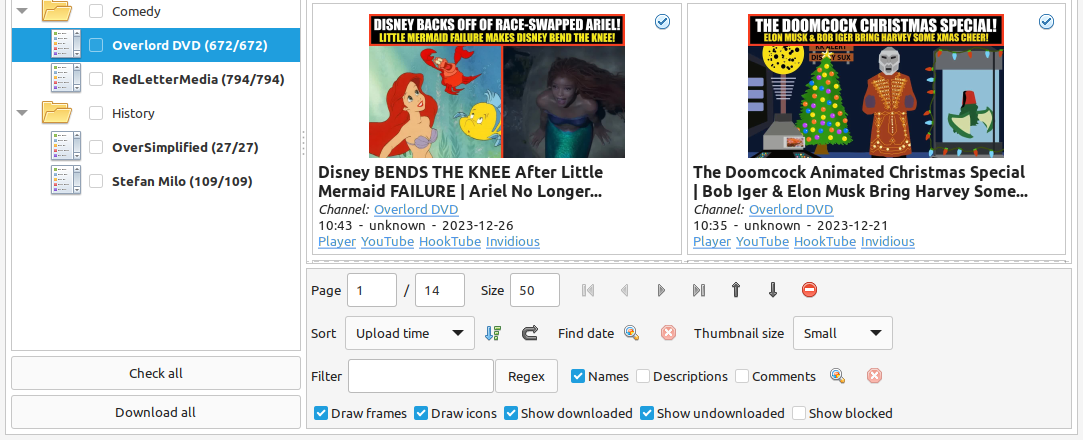Click checkmark icon on Disney BENDS THE KNEE video
This screenshot has width=1083, height=440.
662,22
